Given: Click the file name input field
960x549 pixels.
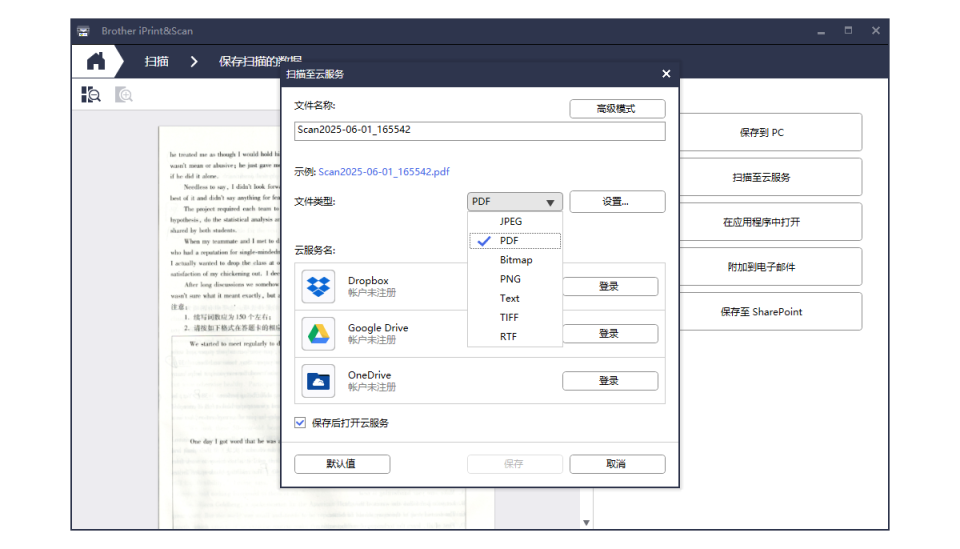Looking at the screenshot, I should 479,130.
